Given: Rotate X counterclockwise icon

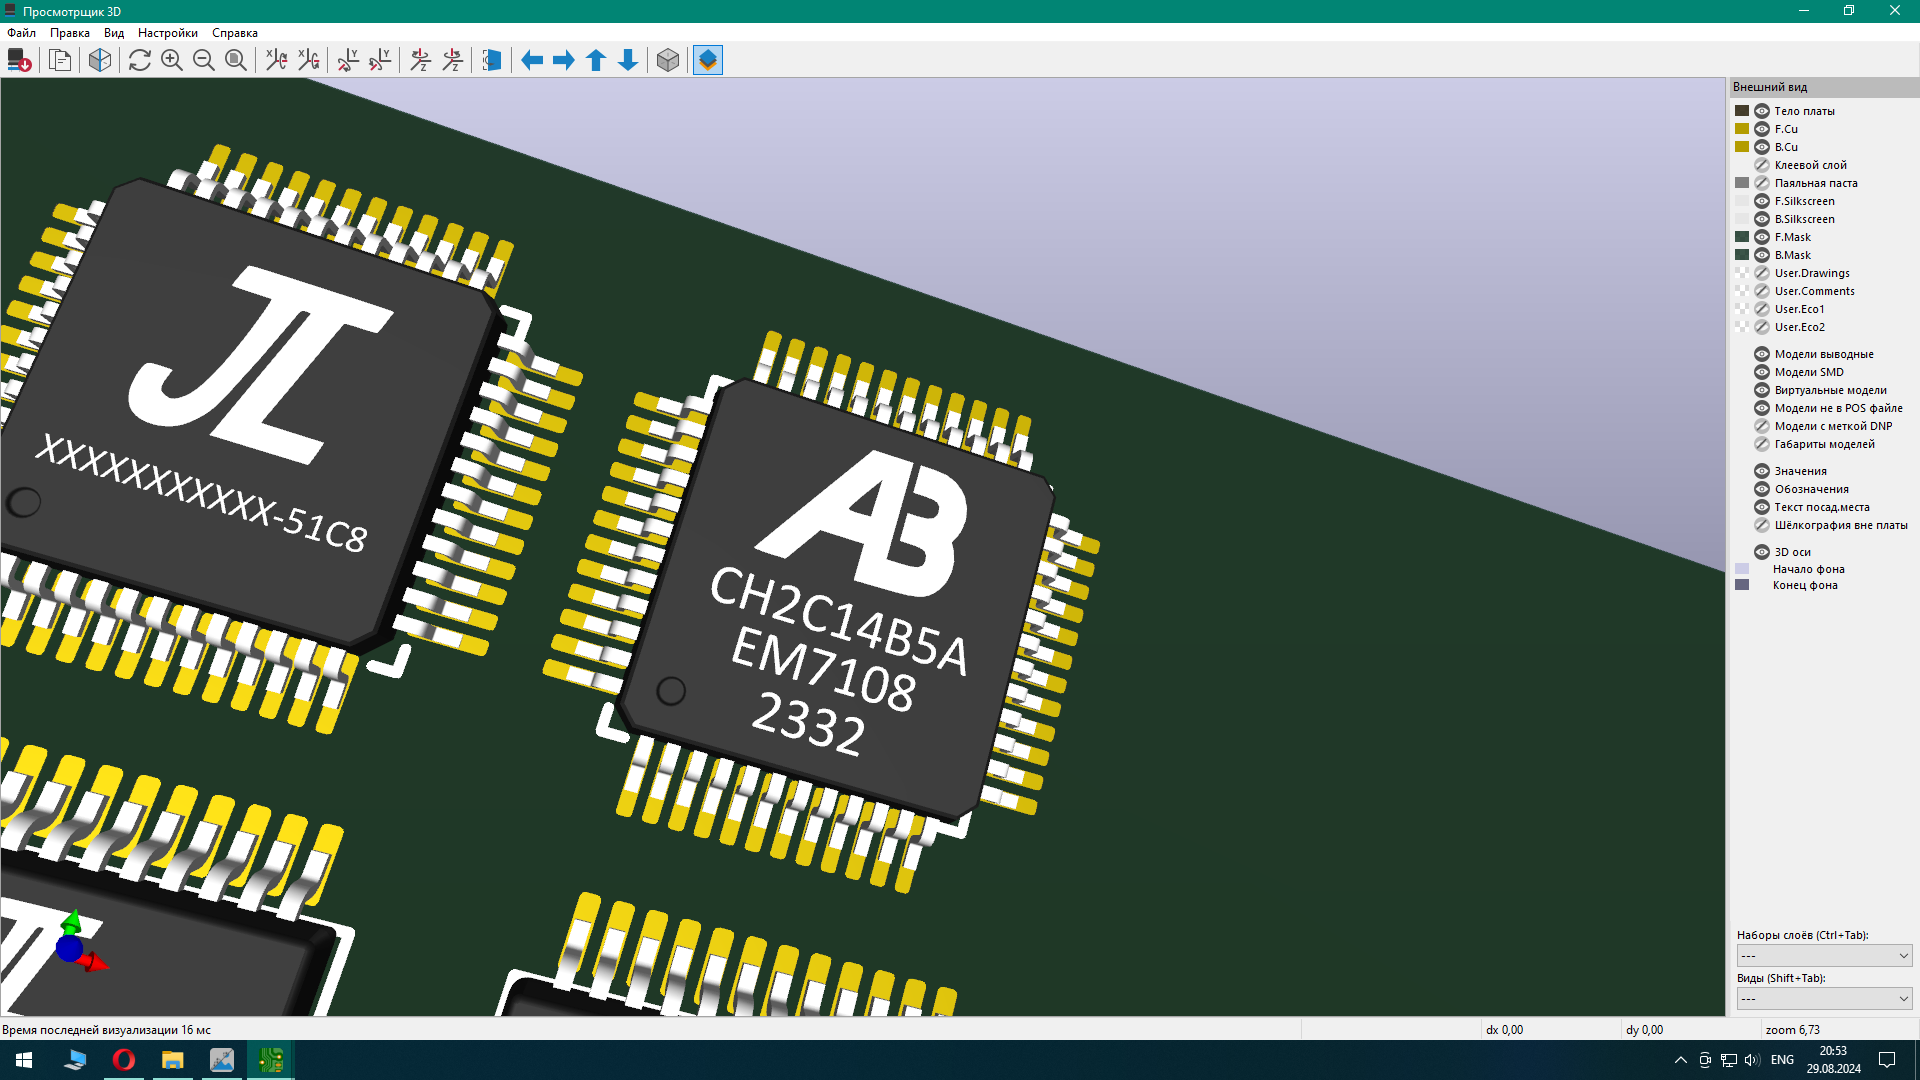Looking at the screenshot, I should tap(308, 60).
